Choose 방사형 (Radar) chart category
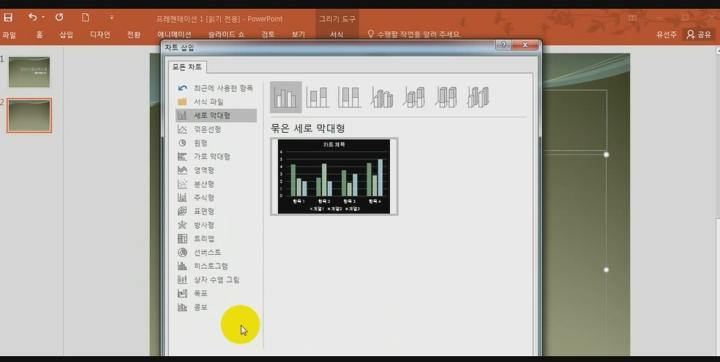The width and height of the screenshot is (720, 362). pos(216,225)
